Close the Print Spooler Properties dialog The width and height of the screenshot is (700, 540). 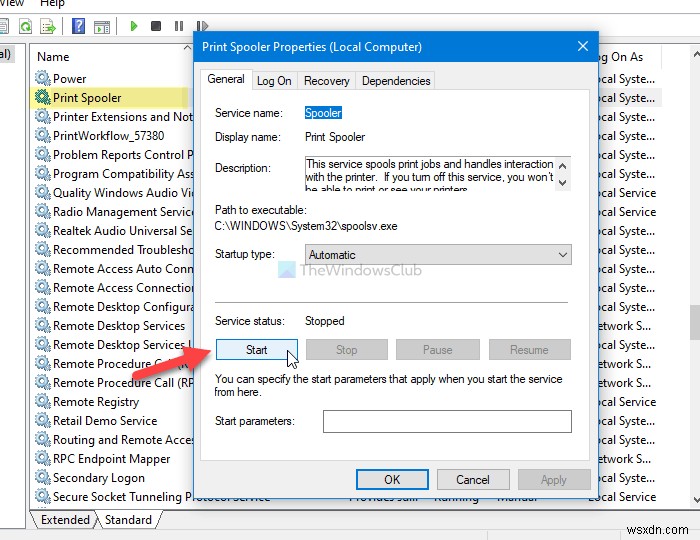tap(582, 46)
